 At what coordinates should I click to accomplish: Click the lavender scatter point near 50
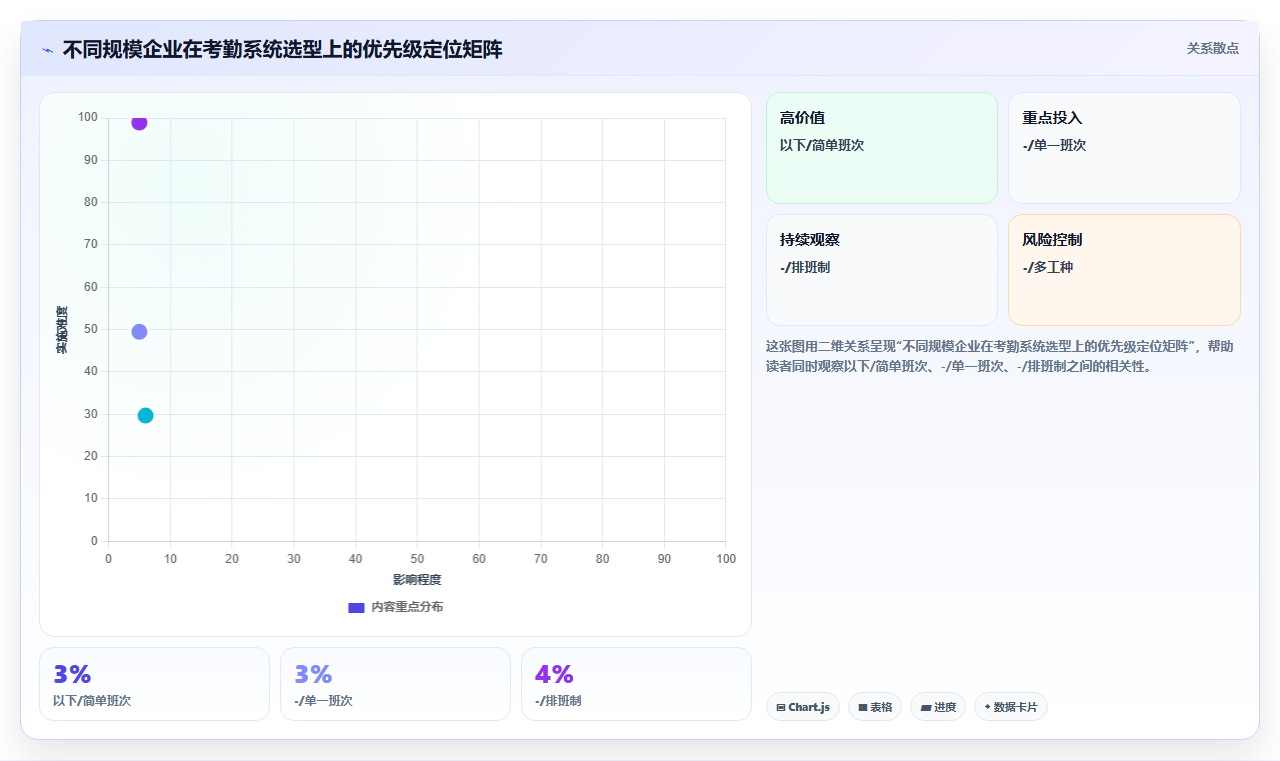[x=139, y=331]
